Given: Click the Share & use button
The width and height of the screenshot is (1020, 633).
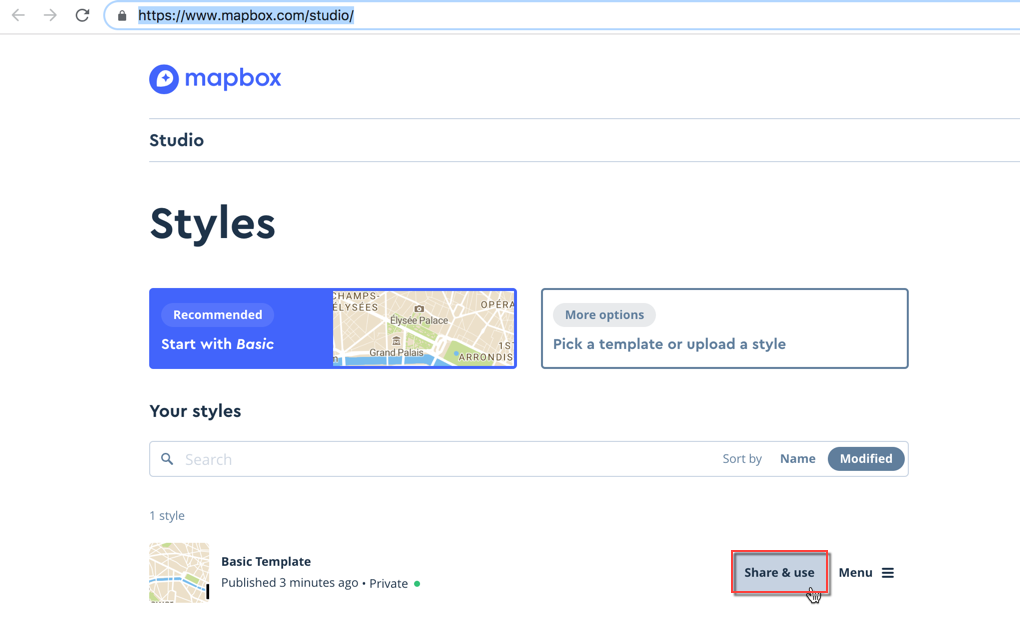Looking at the screenshot, I should (779, 572).
